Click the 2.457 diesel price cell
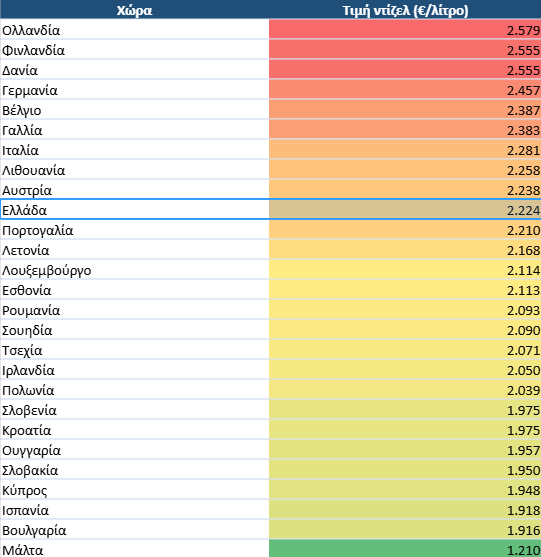Viewport: 541px width, 557px height. coord(405,90)
